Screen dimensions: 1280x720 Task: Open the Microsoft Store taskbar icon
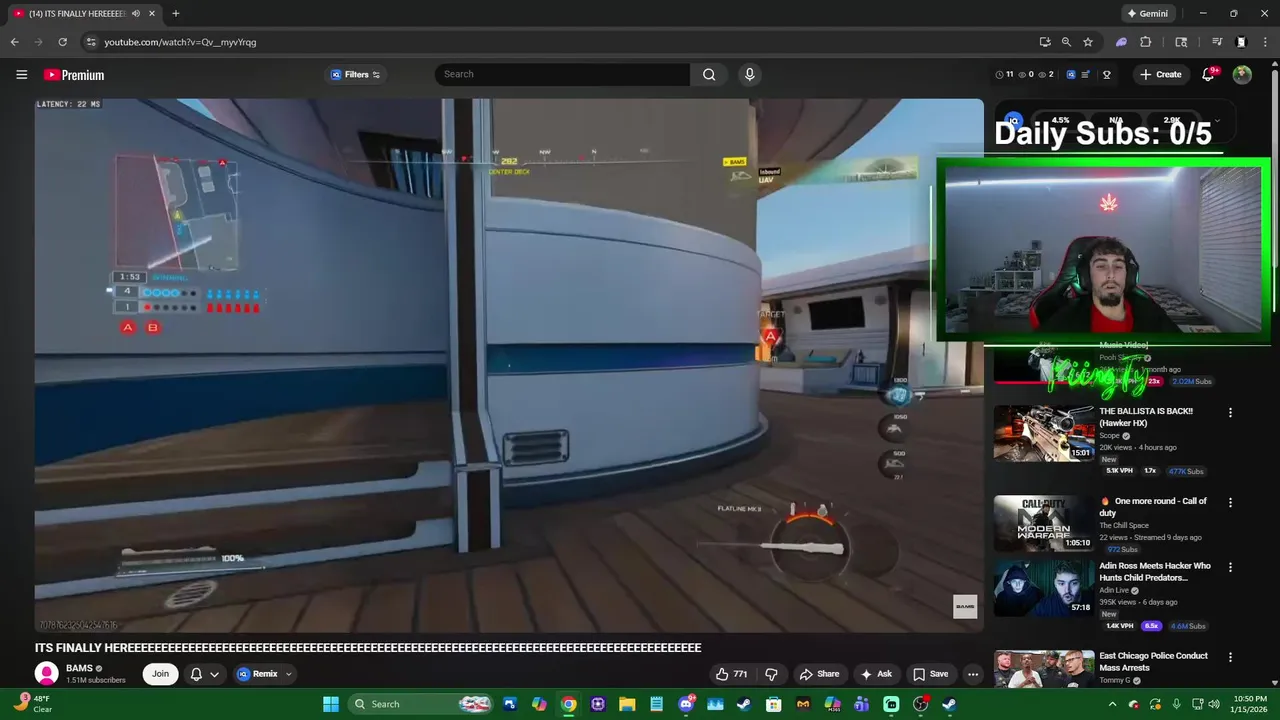pos(773,704)
